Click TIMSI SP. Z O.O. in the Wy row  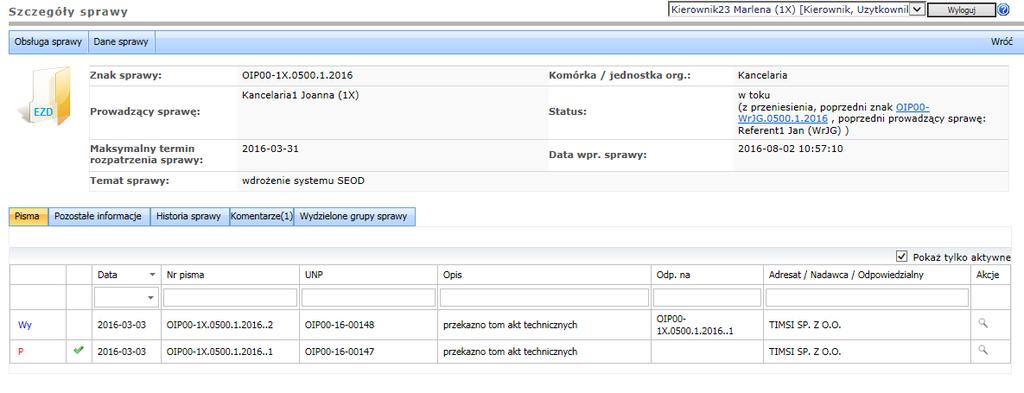805,324
